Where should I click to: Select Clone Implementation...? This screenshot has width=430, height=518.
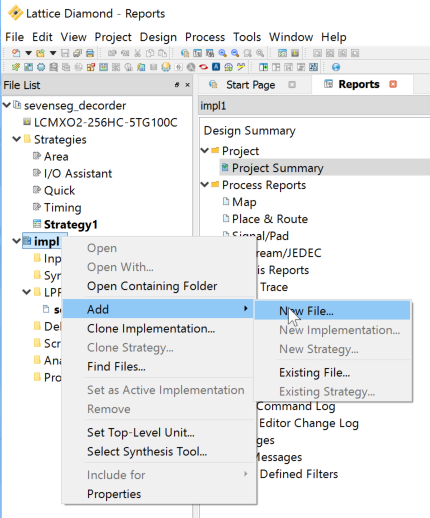[x=159, y=329]
